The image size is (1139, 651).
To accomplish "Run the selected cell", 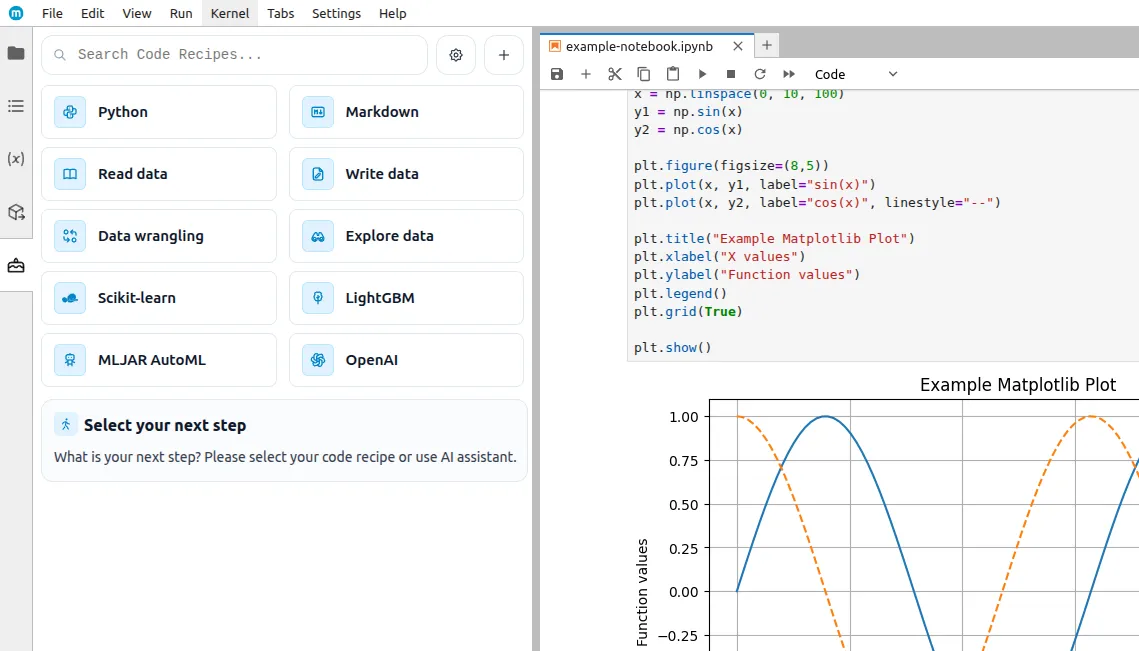I will (702, 74).
